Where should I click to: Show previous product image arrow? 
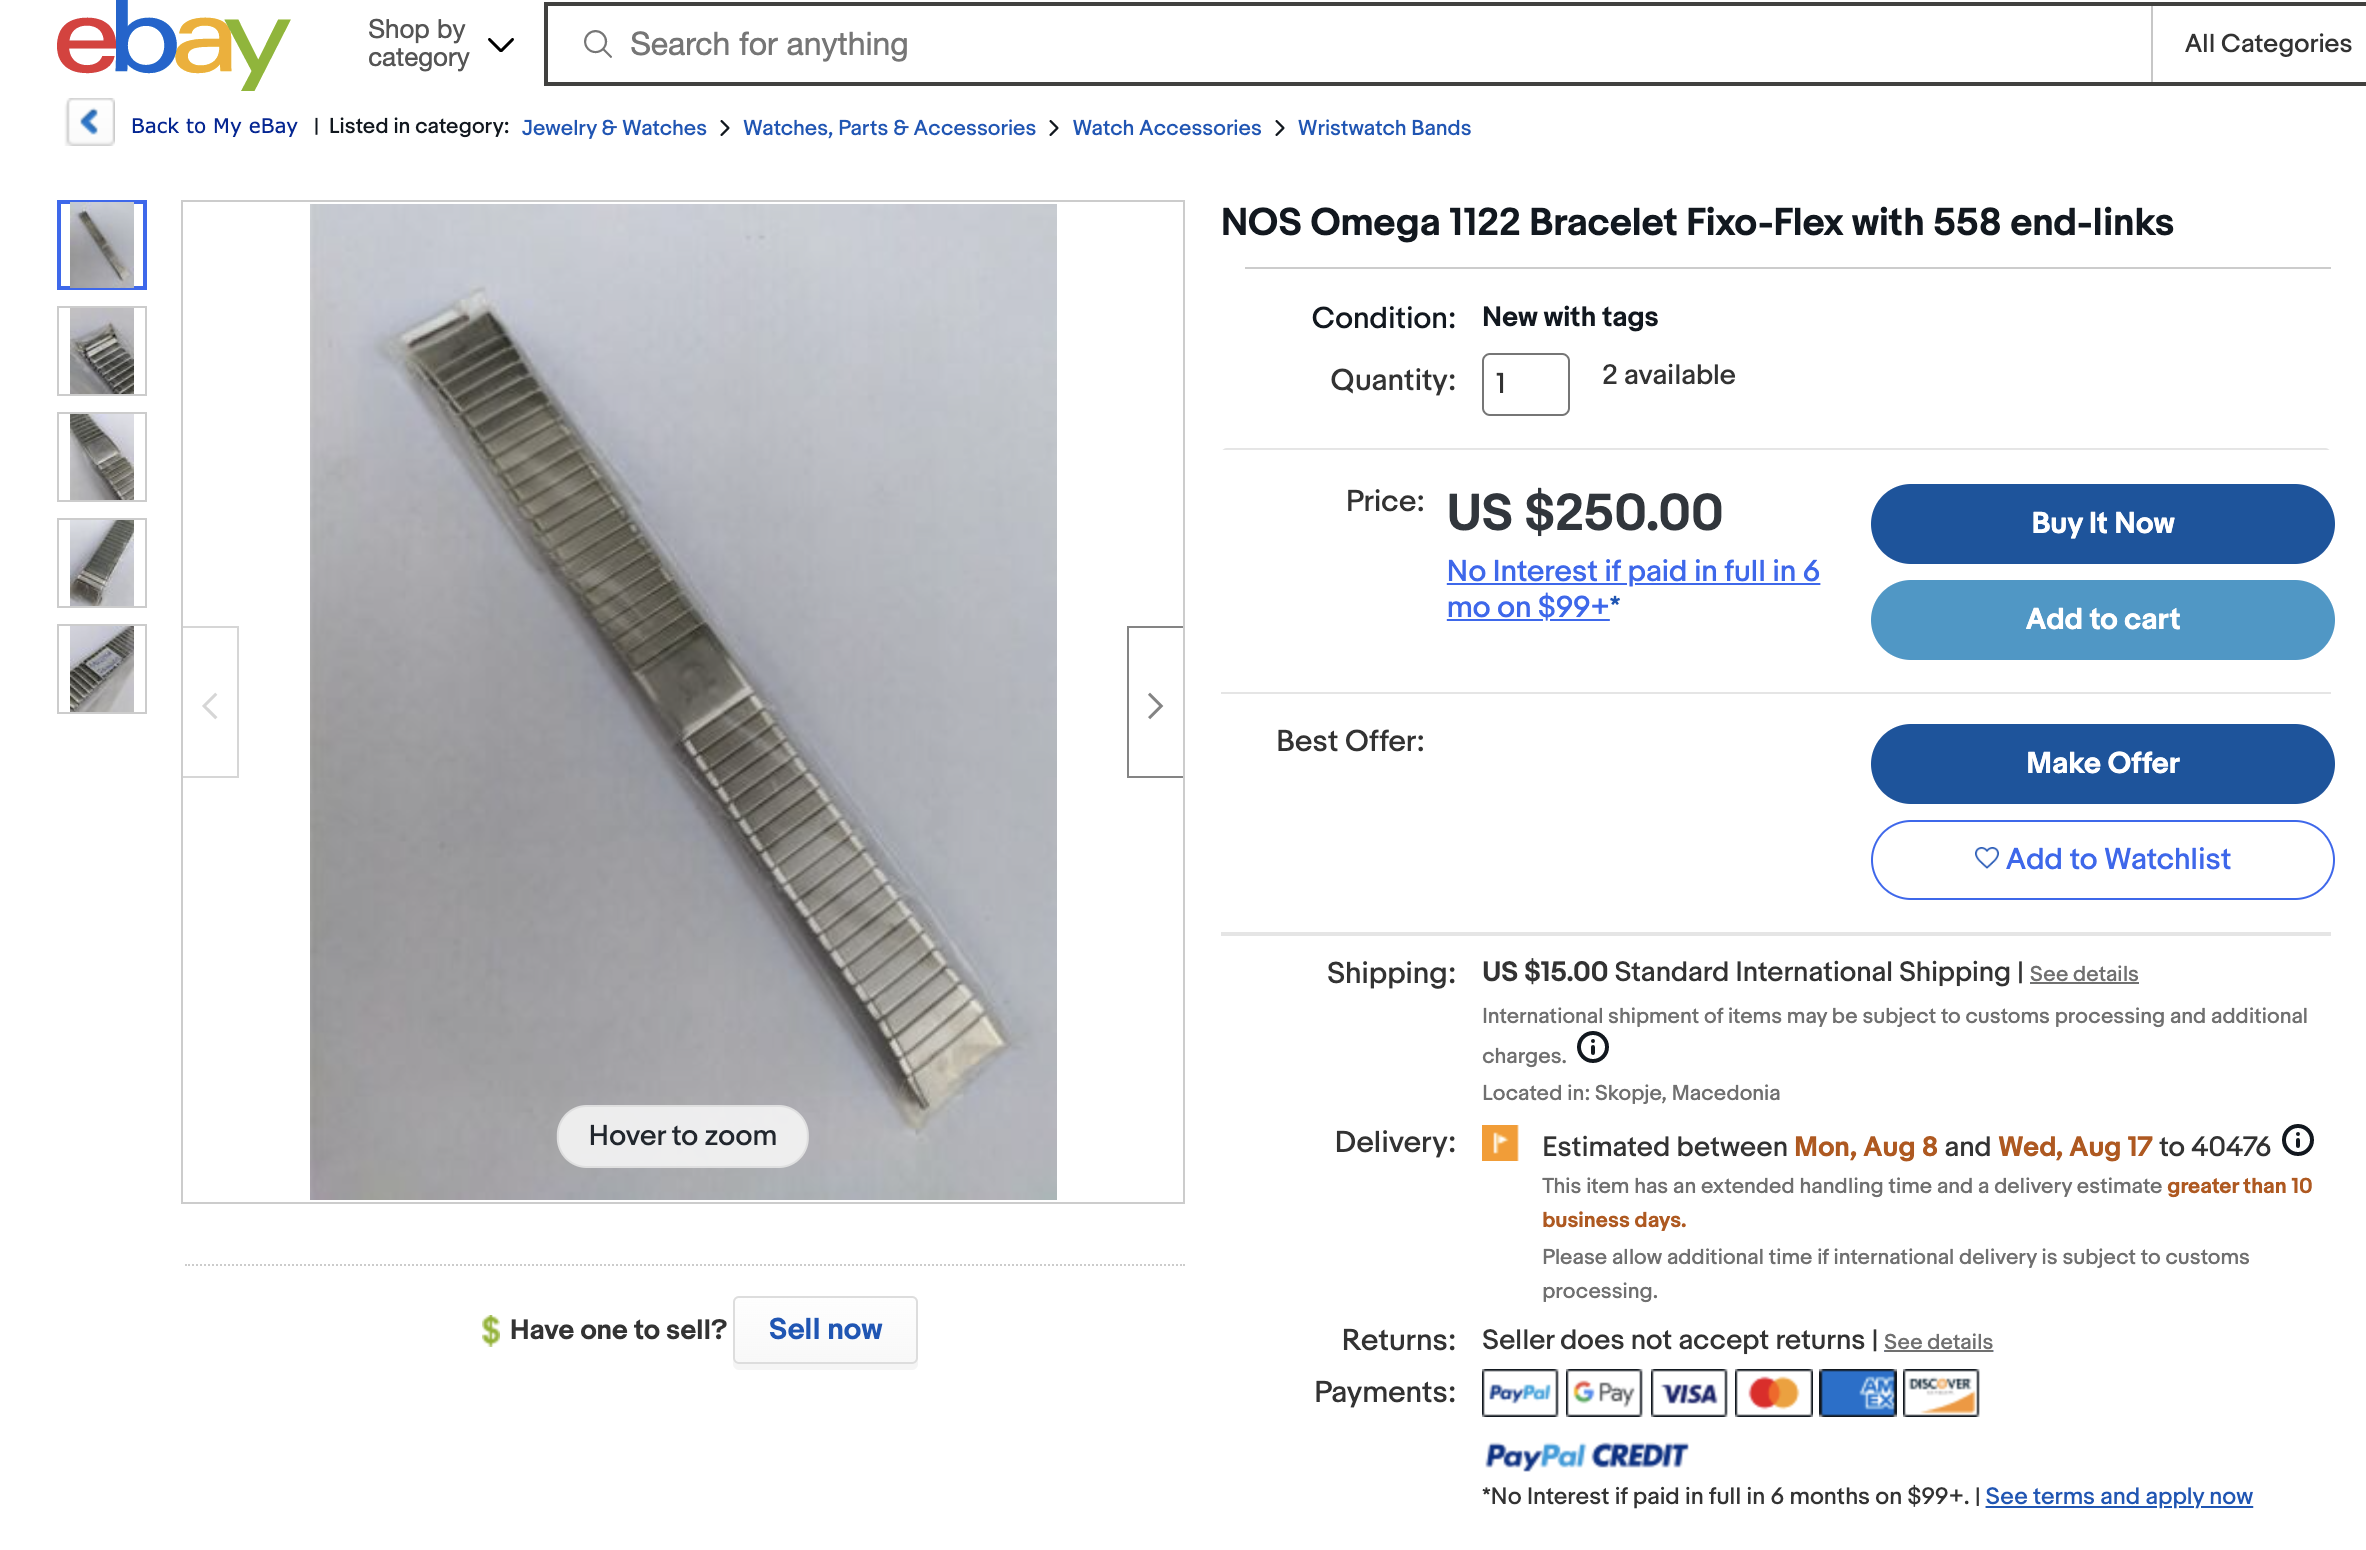[x=210, y=704]
